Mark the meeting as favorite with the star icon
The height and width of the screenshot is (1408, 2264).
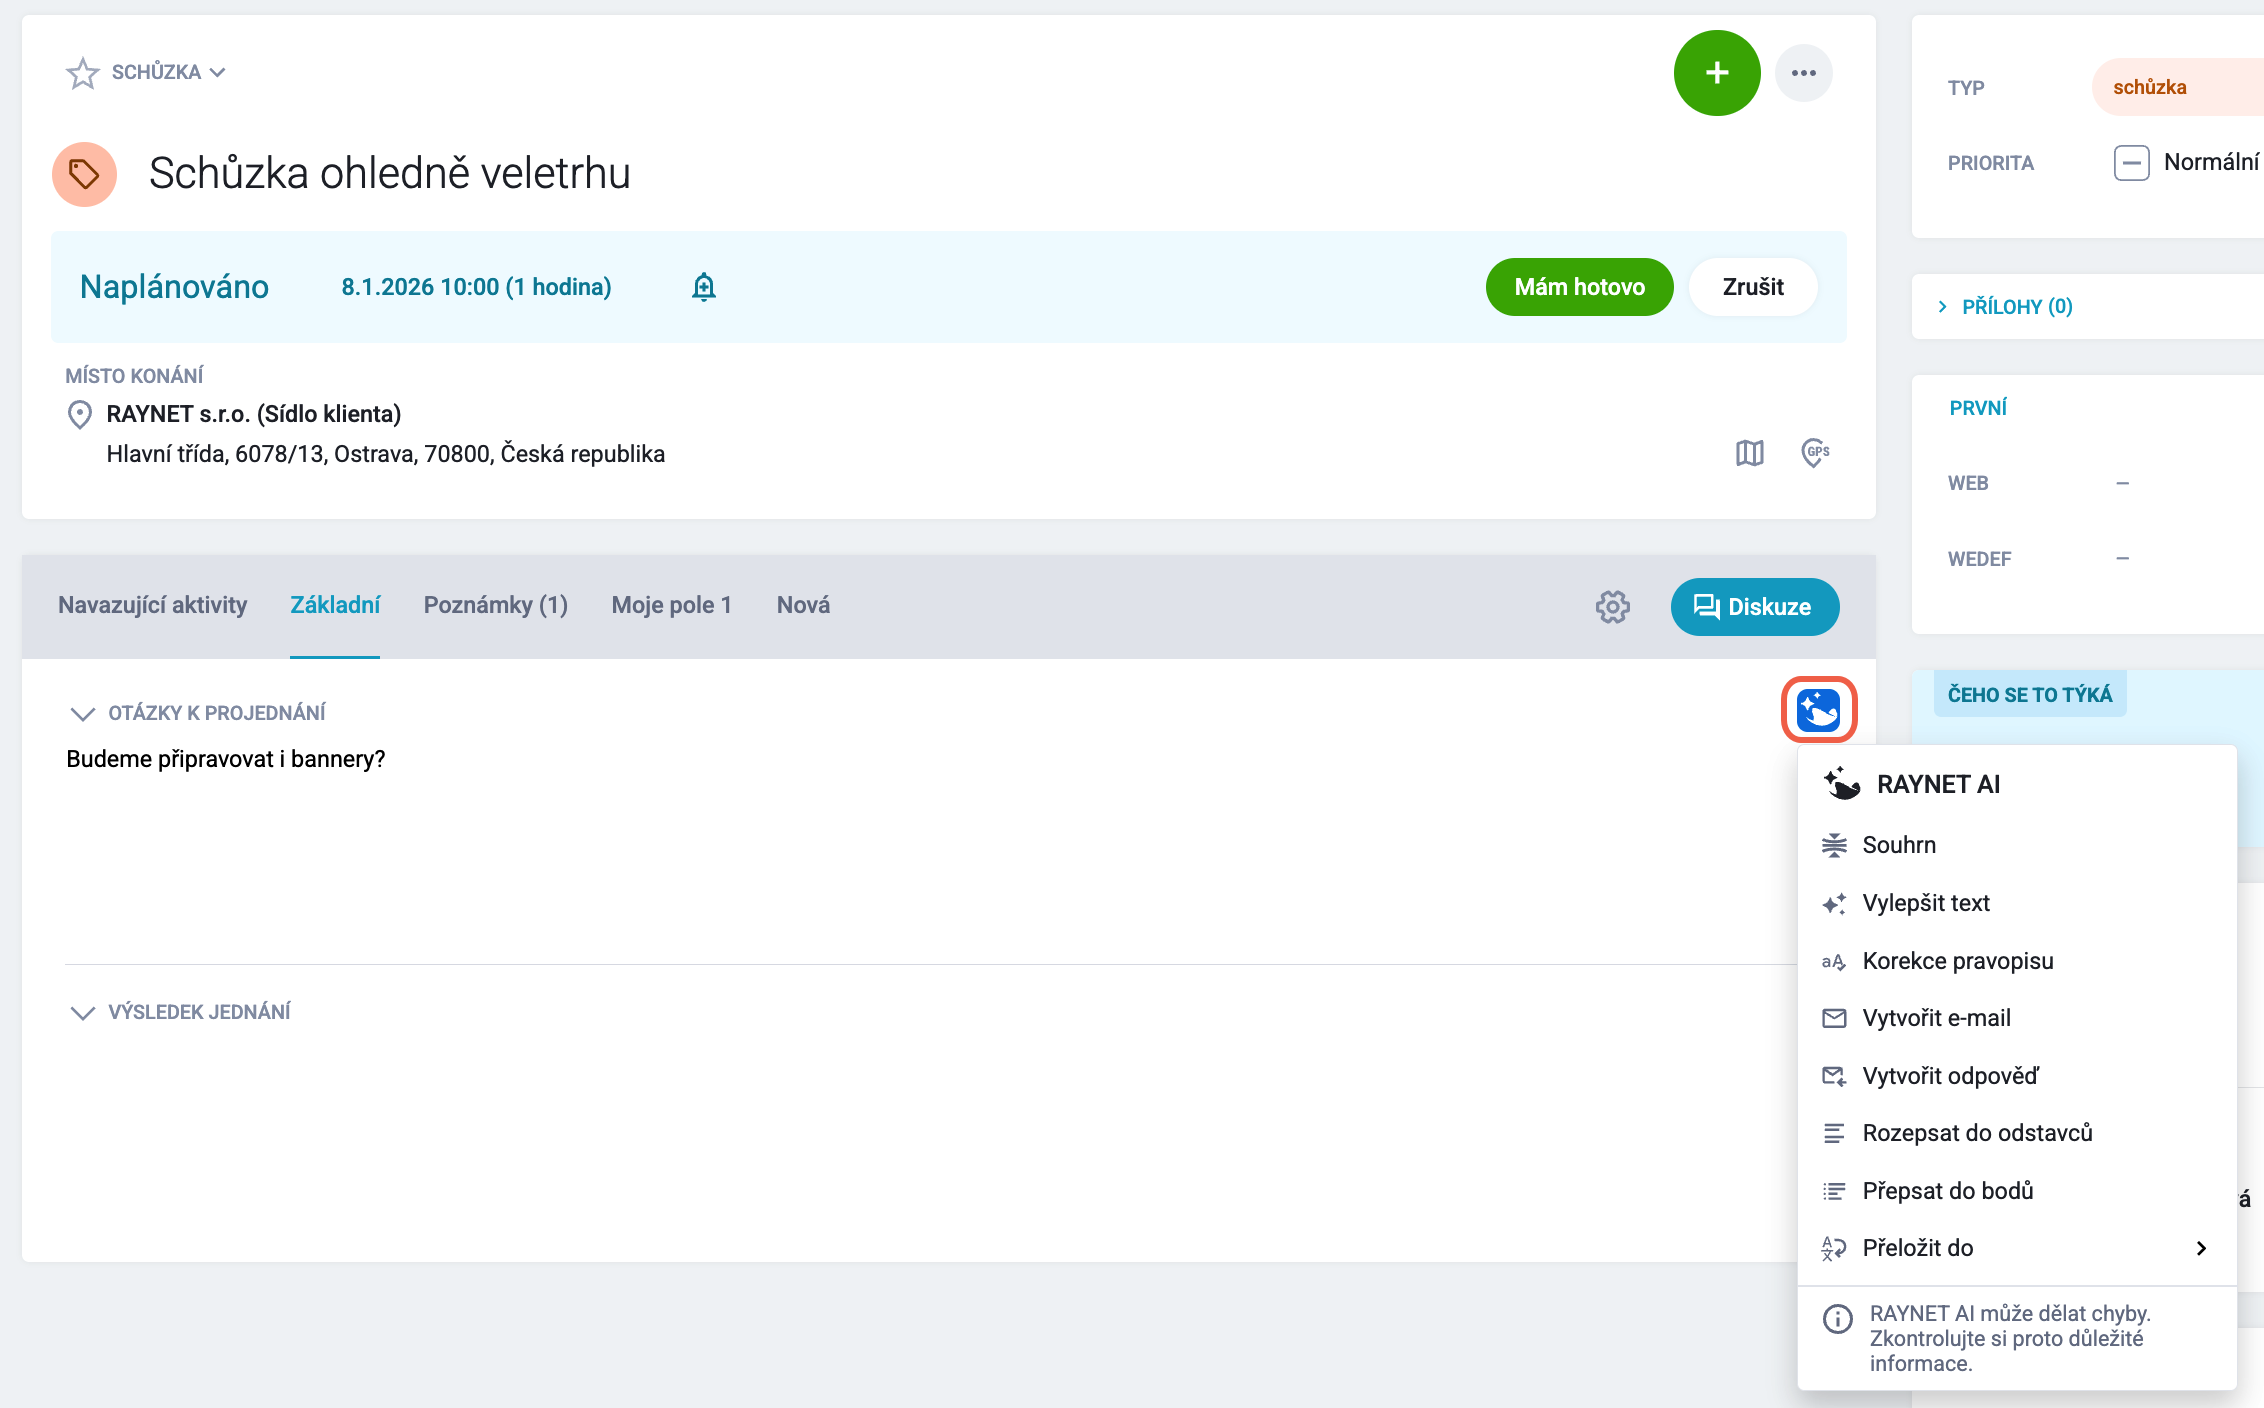(82, 72)
